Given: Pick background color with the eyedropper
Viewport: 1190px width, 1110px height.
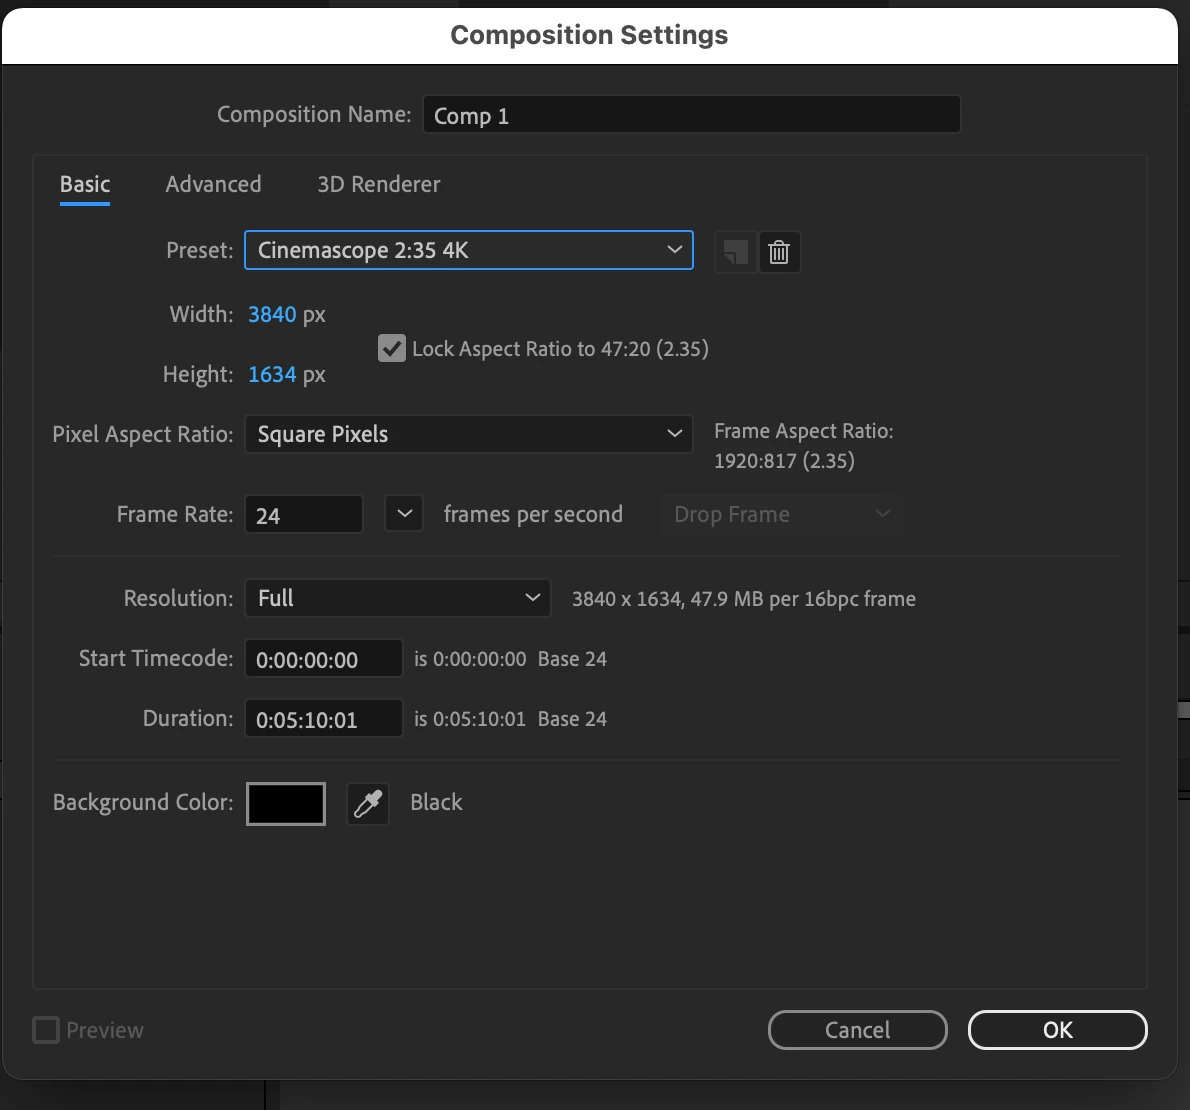Looking at the screenshot, I should pyautogui.click(x=368, y=803).
